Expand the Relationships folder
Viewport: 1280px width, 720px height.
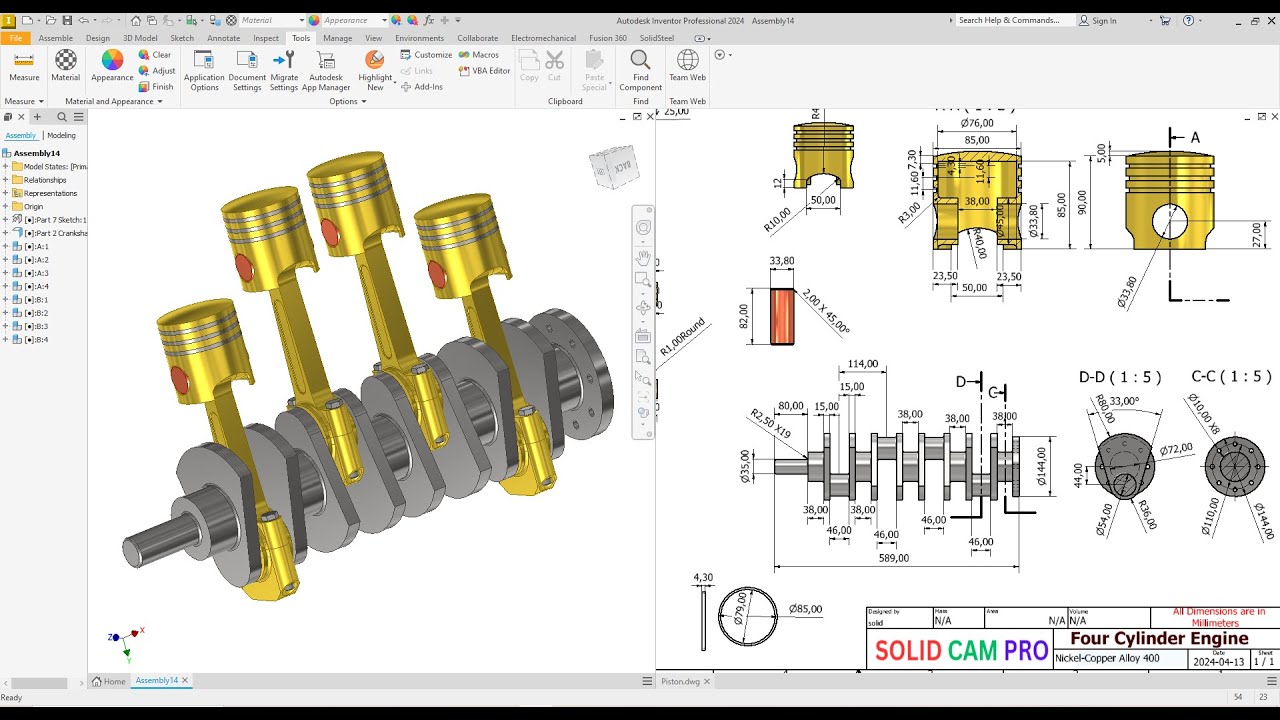point(5,180)
